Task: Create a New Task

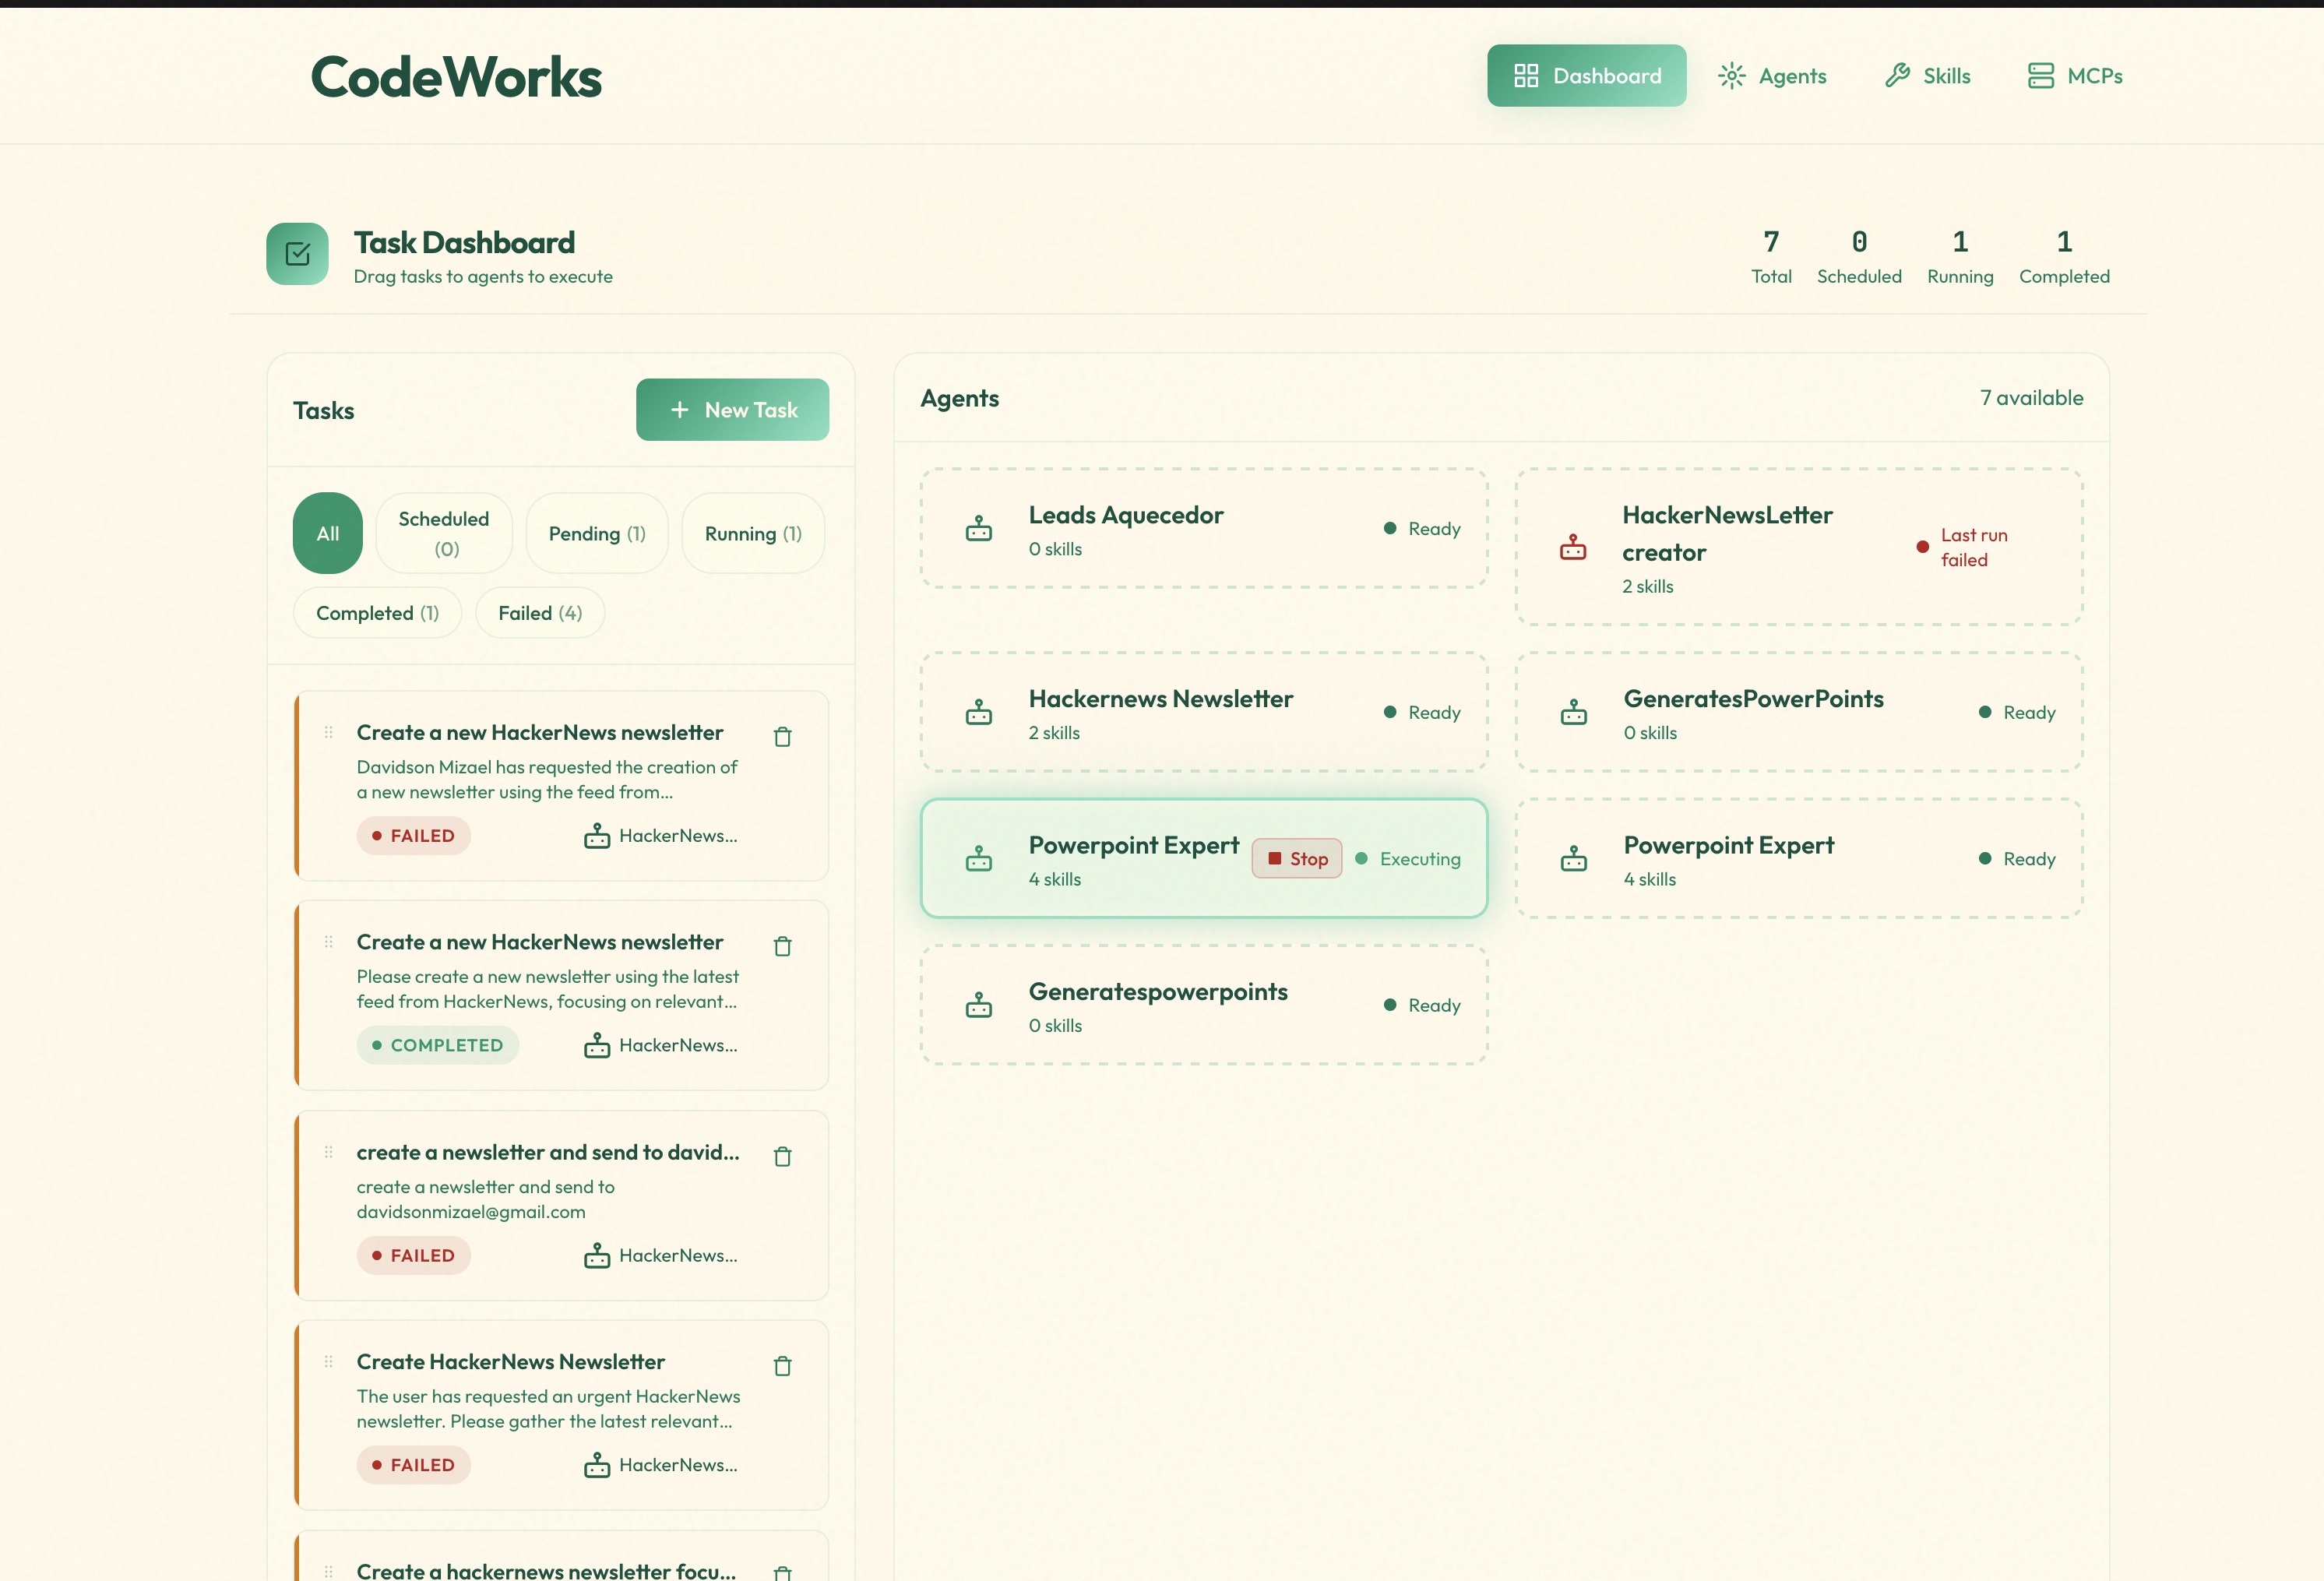Action: [x=732, y=410]
